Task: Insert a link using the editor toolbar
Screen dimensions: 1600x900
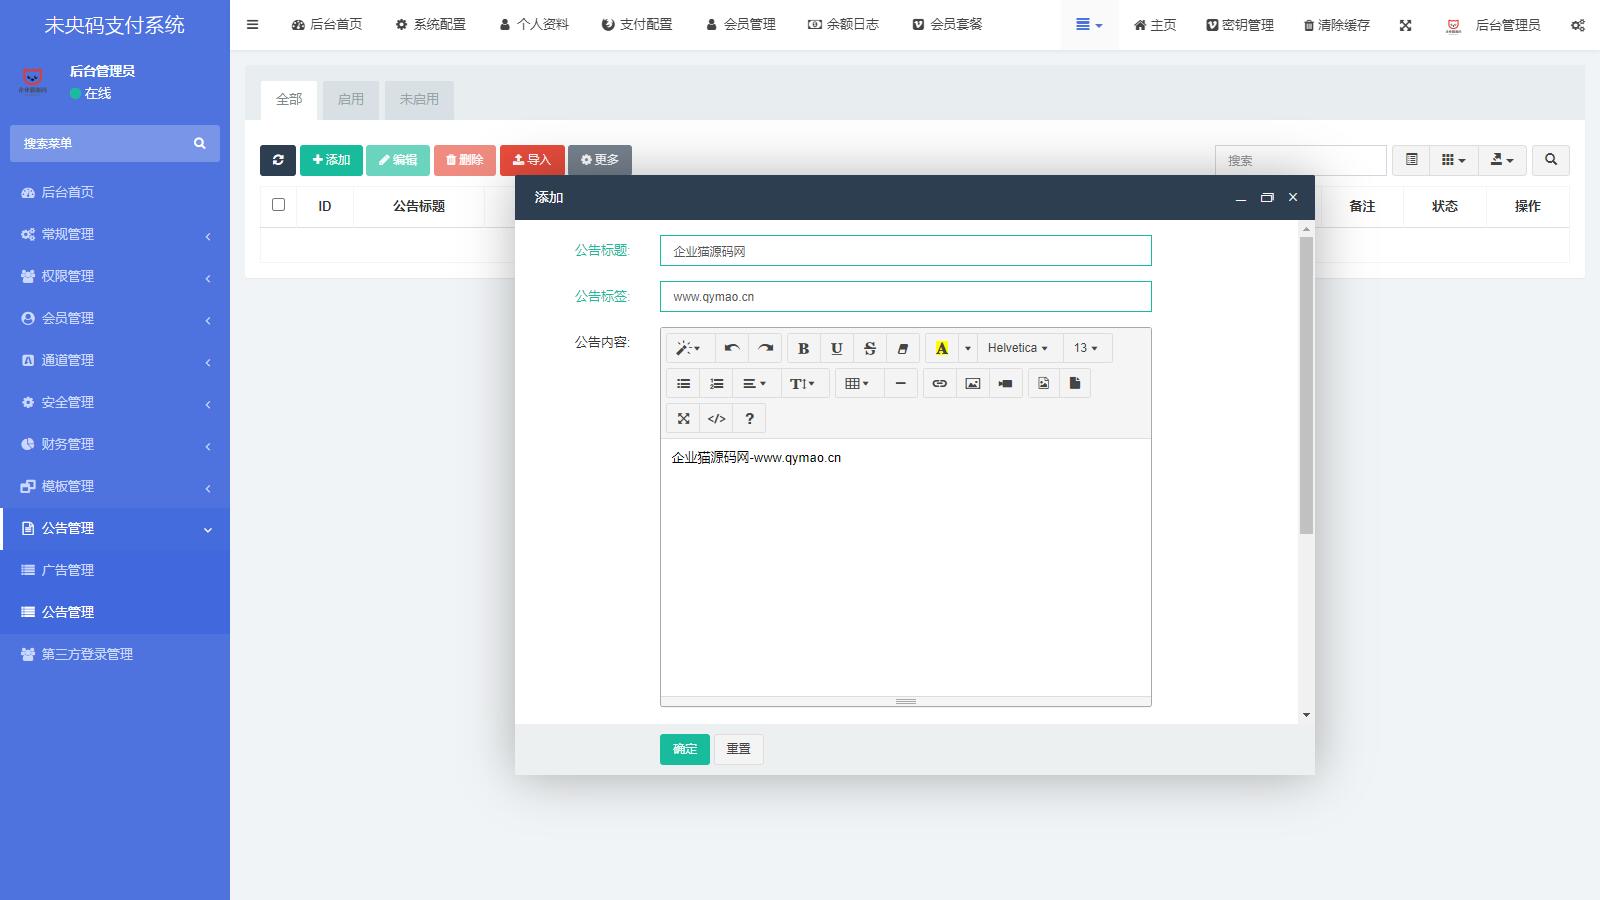Action: click(x=939, y=383)
